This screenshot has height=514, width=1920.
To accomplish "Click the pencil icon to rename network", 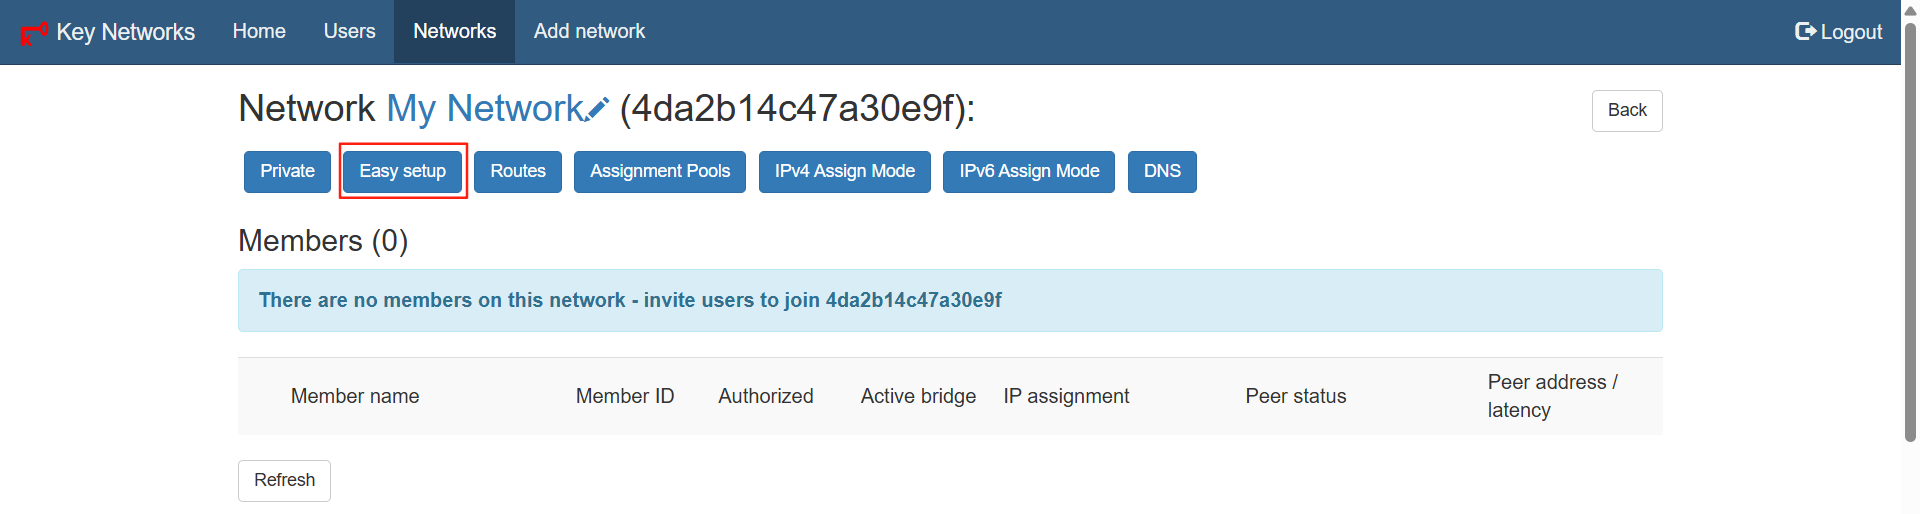I will [598, 109].
